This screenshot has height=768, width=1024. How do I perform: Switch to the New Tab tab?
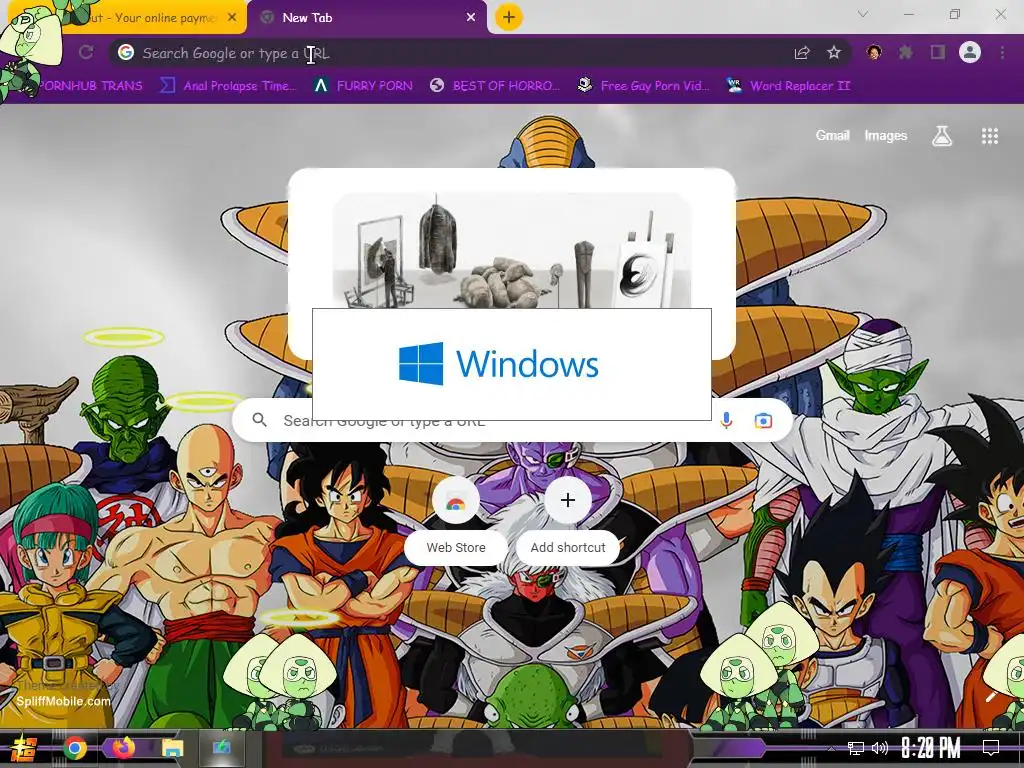pos(367,18)
